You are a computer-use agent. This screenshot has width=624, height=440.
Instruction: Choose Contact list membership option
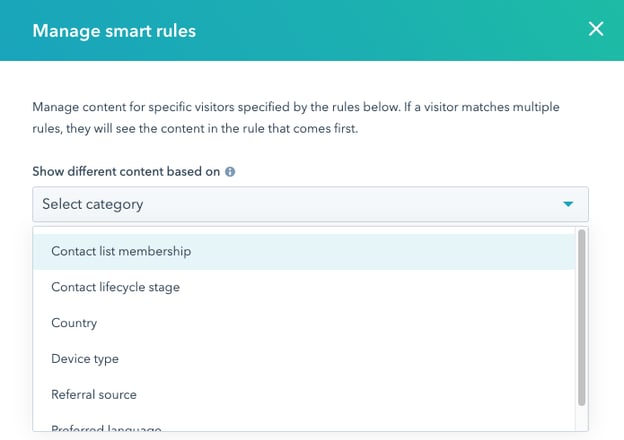coord(121,251)
